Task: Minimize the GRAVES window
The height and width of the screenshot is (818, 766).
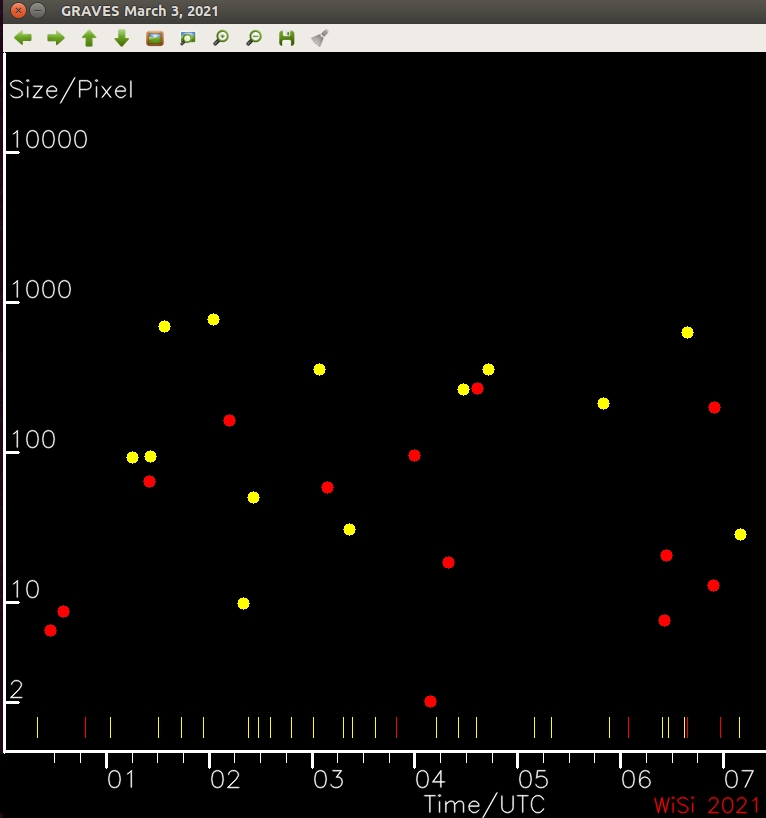Action: (x=38, y=10)
